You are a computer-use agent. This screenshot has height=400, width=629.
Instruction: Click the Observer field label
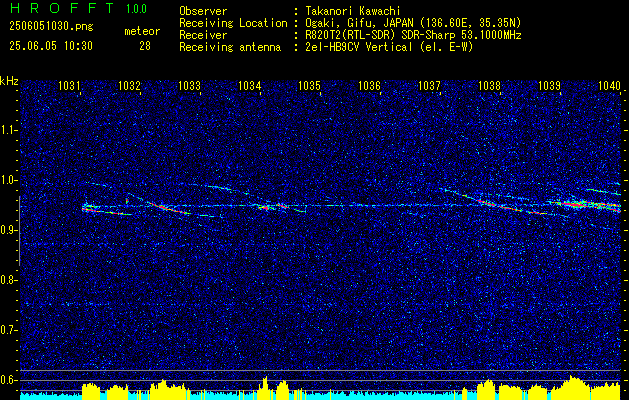(x=203, y=11)
